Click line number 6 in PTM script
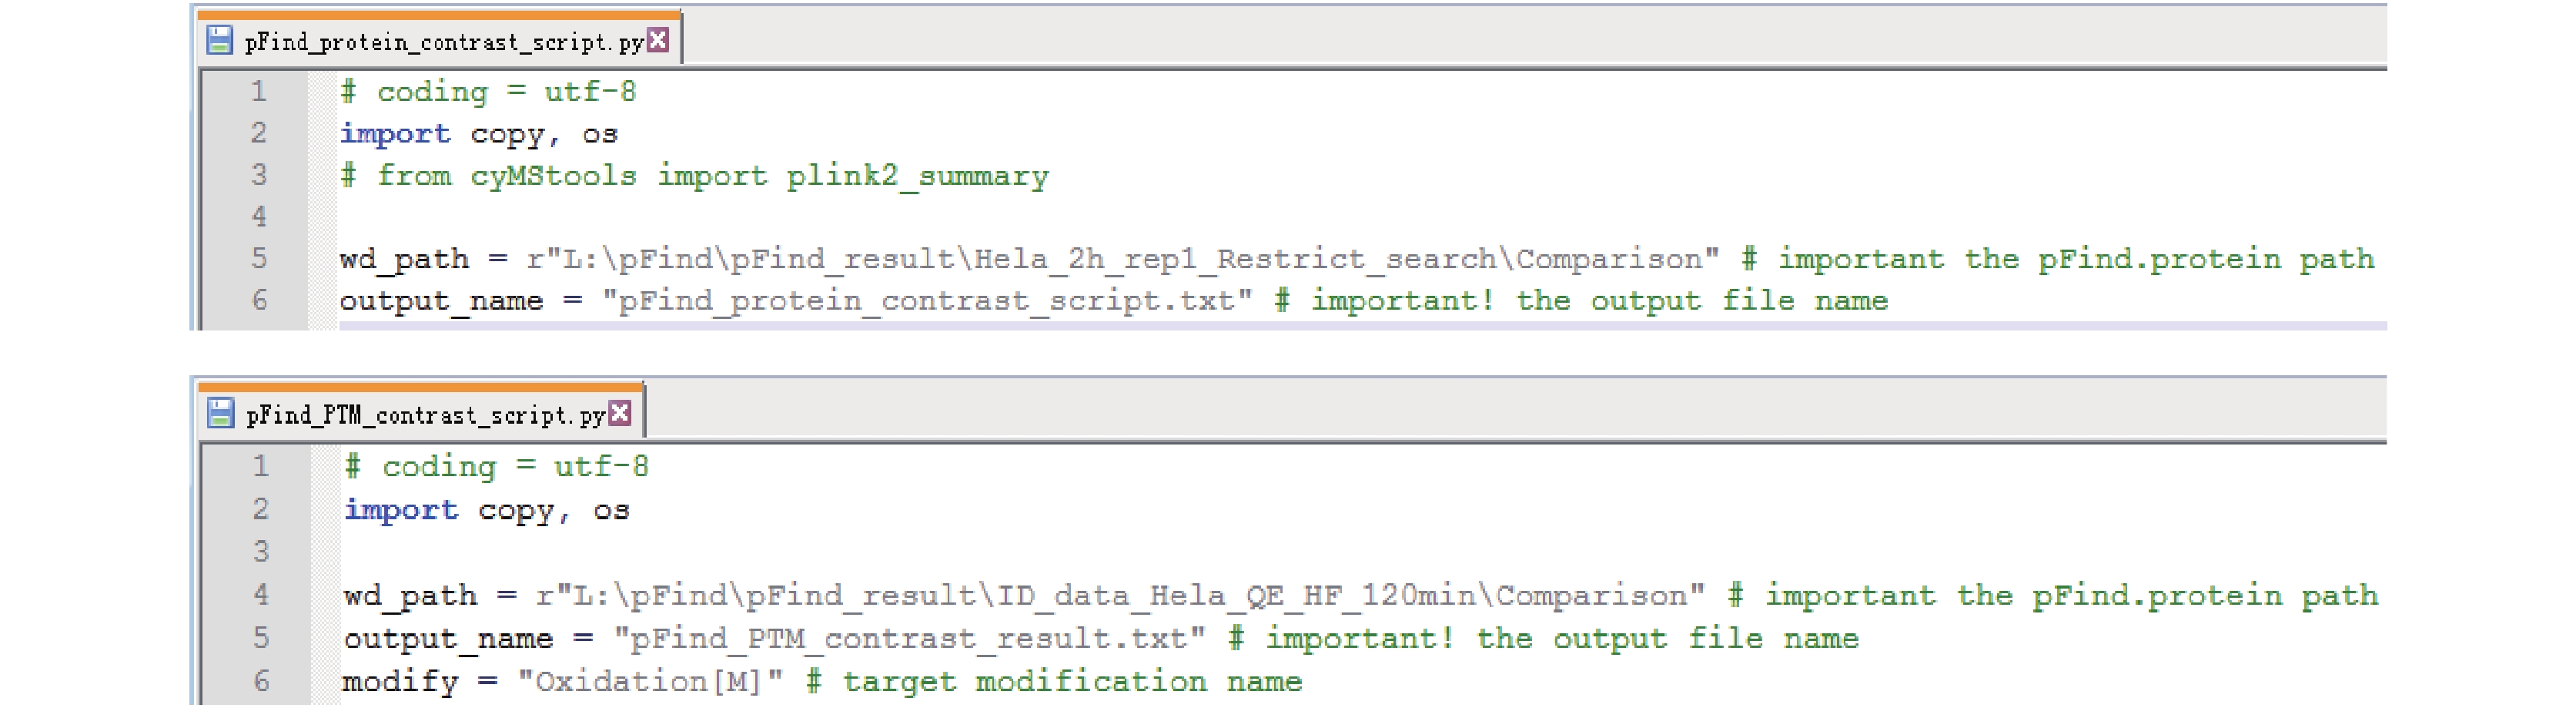This screenshot has height=708, width=2576. click(261, 681)
